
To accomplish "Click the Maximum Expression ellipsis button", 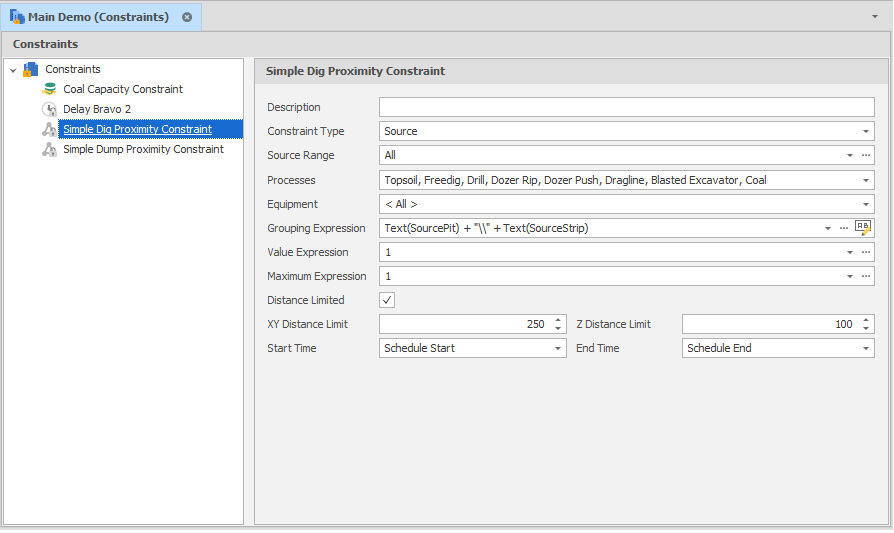I will pos(866,276).
